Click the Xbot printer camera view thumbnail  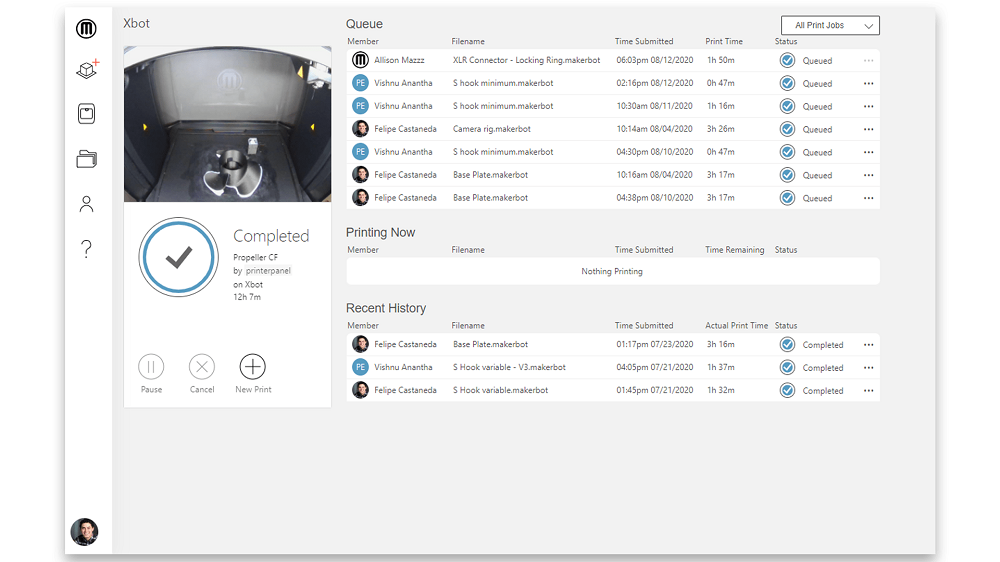pos(228,124)
